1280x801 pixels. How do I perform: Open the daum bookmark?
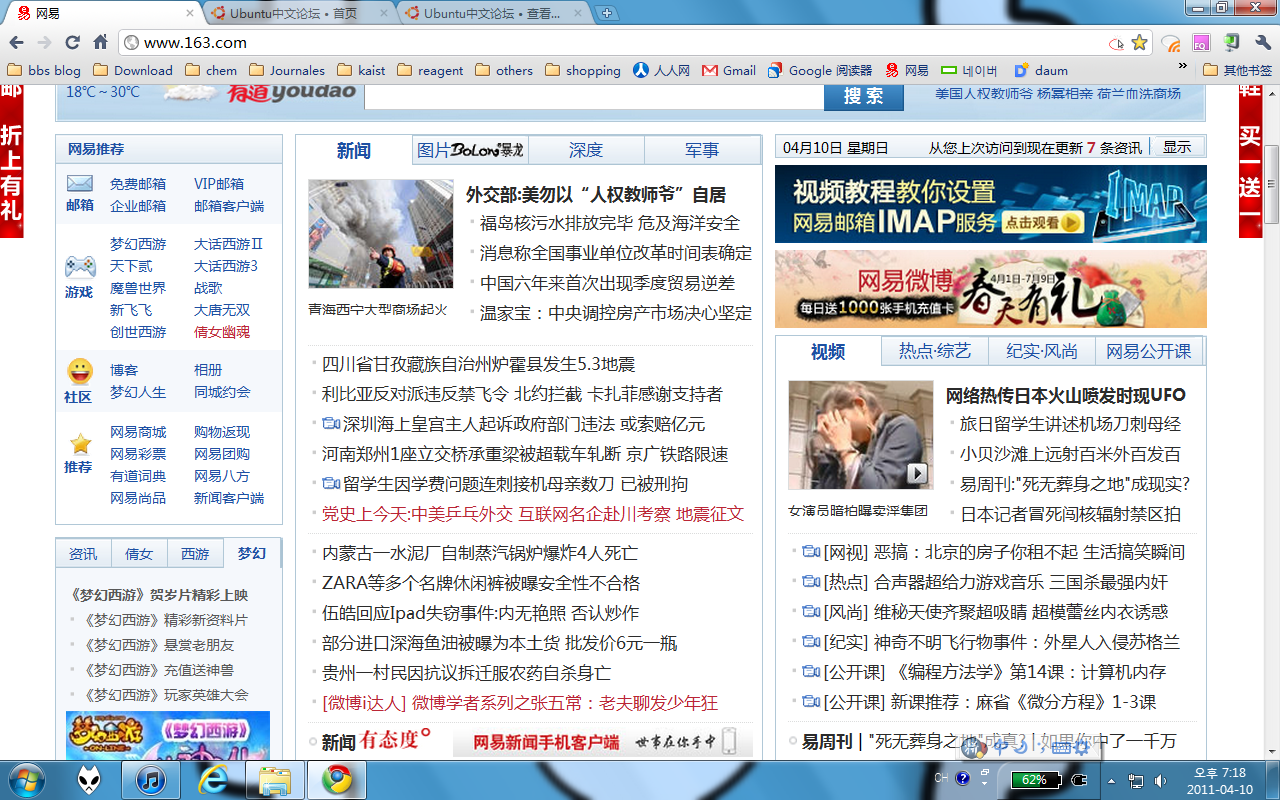coord(1041,70)
